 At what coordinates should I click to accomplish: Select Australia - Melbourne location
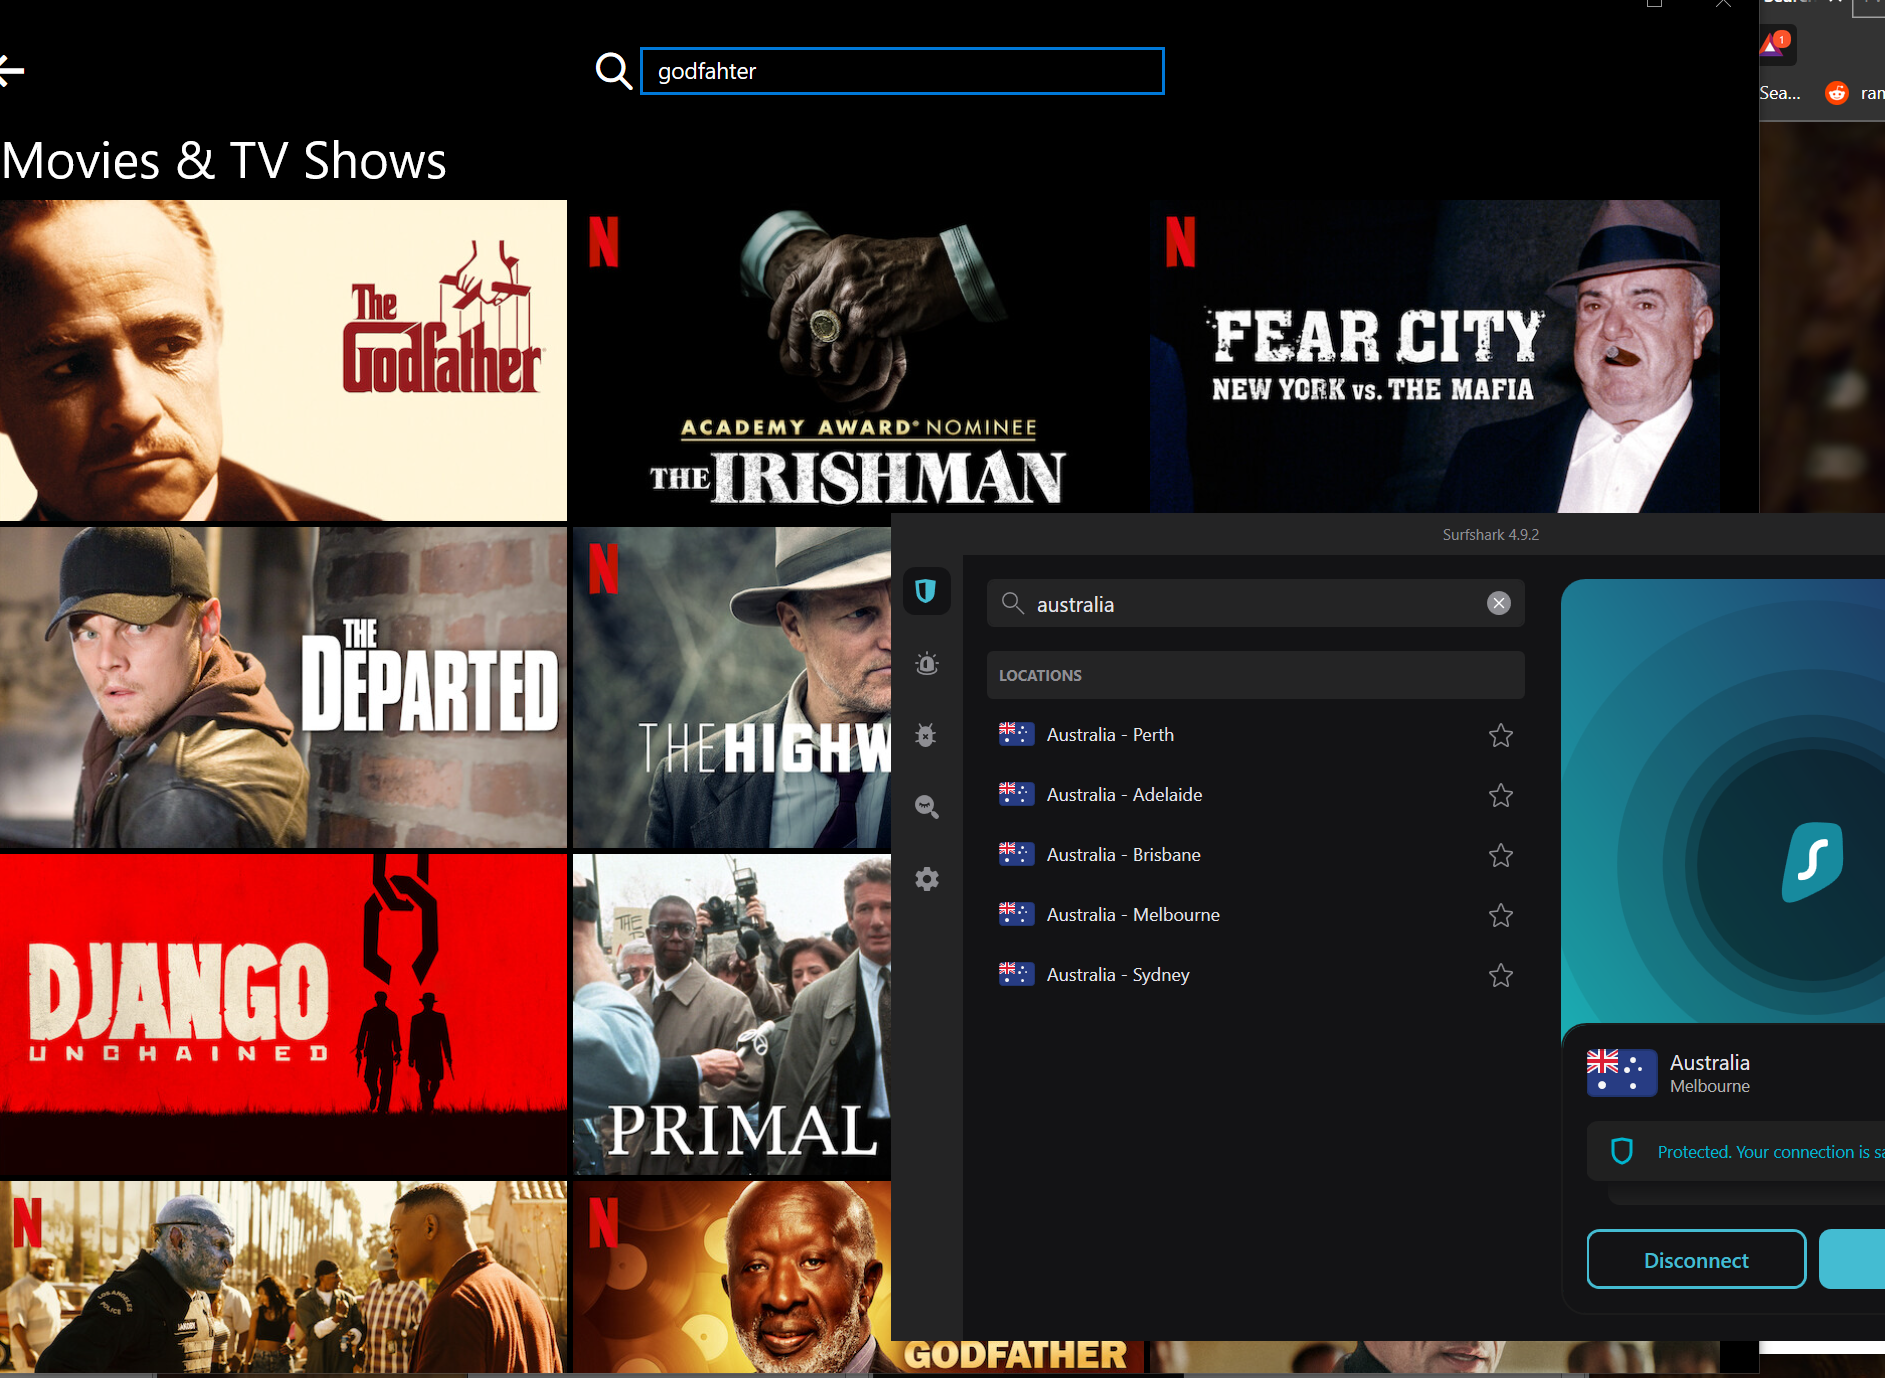[1255, 915]
